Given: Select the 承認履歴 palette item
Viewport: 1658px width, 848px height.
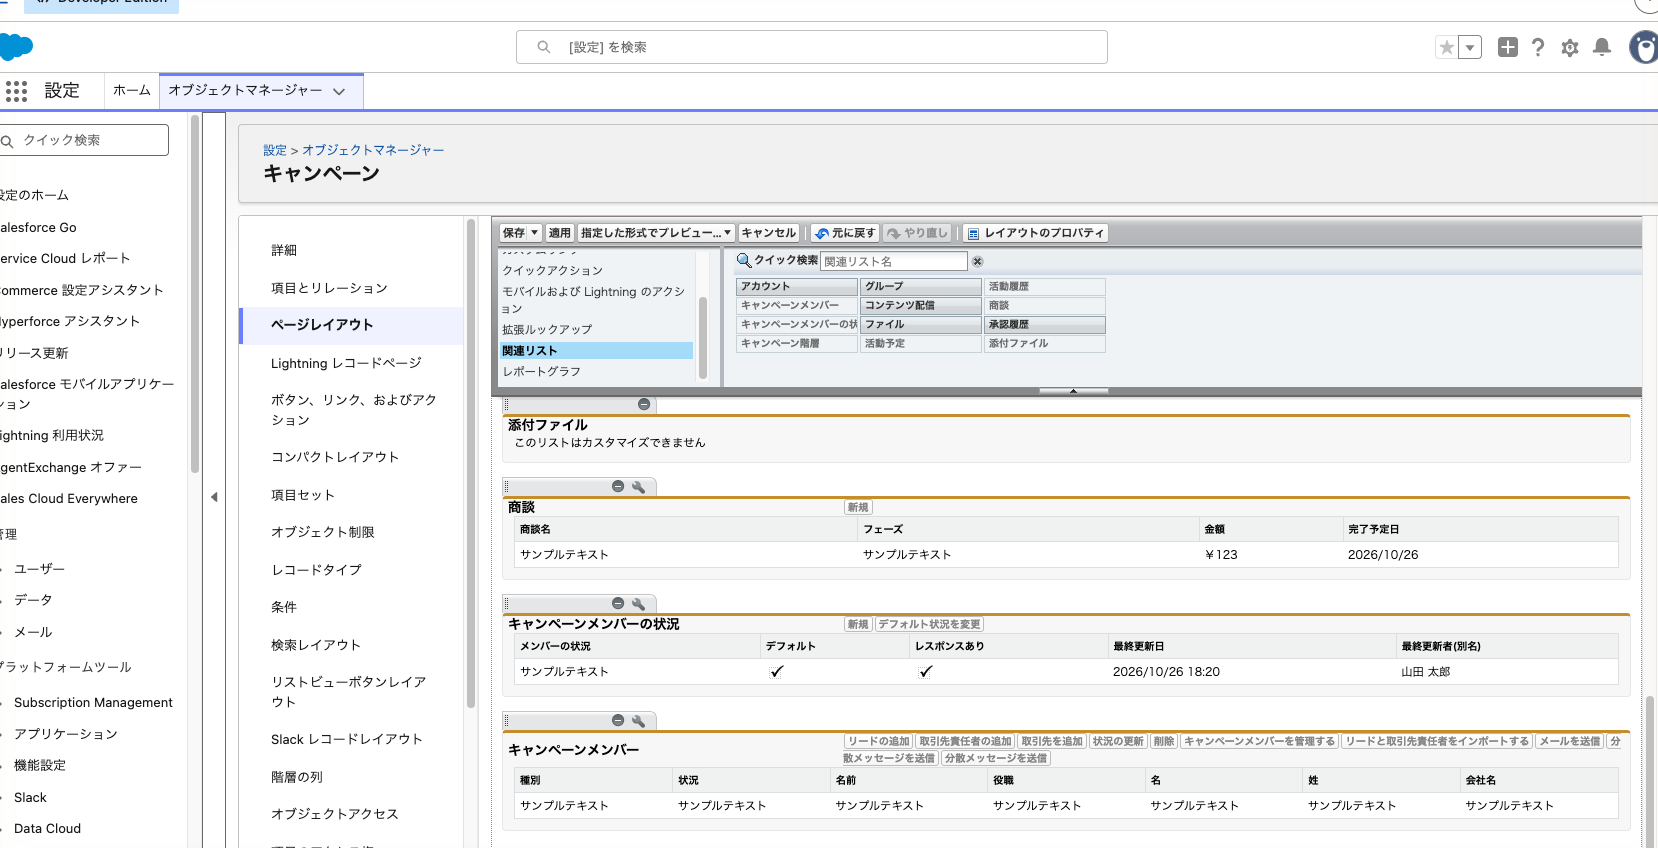Looking at the screenshot, I should pyautogui.click(x=1045, y=325).
